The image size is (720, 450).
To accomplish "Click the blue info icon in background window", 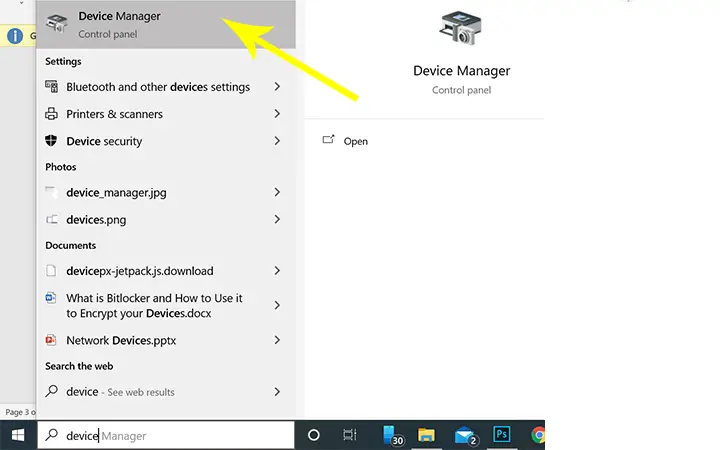I will coord(15,36).
